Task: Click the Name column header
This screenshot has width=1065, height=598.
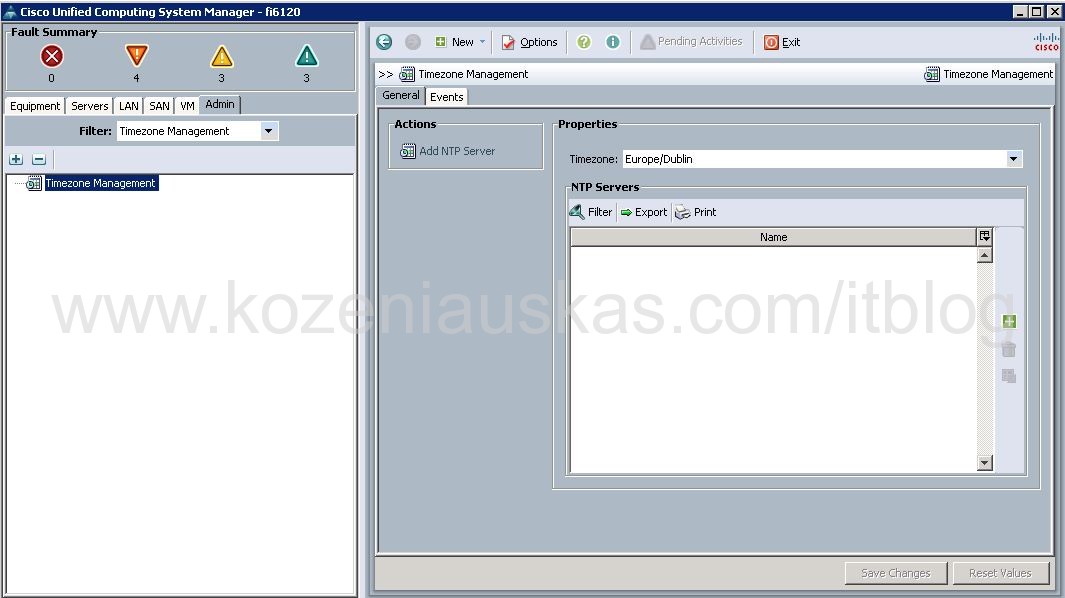Action: pos(773,237)
